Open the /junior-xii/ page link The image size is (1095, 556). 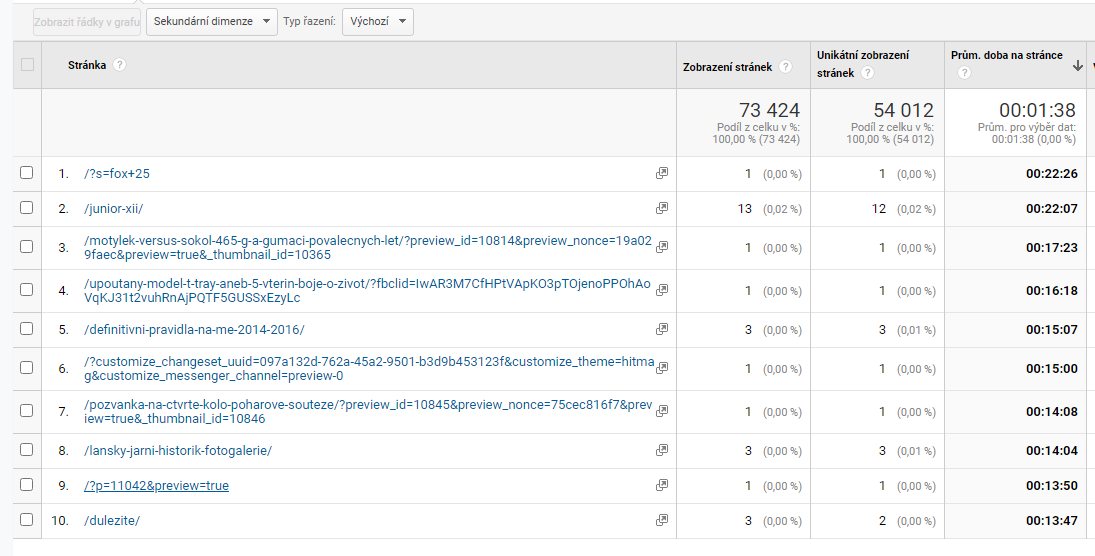tap(113, 208)
